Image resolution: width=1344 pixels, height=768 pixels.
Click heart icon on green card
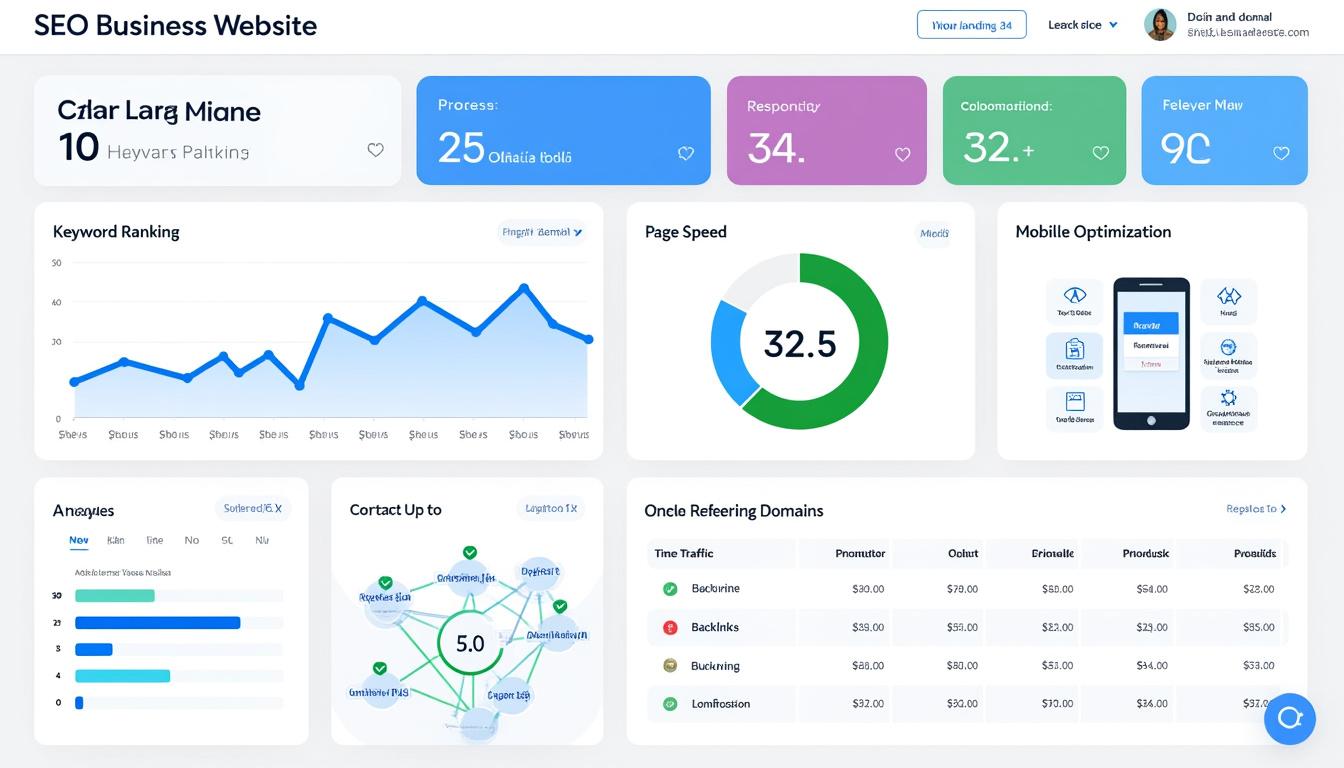point(1101,153)
